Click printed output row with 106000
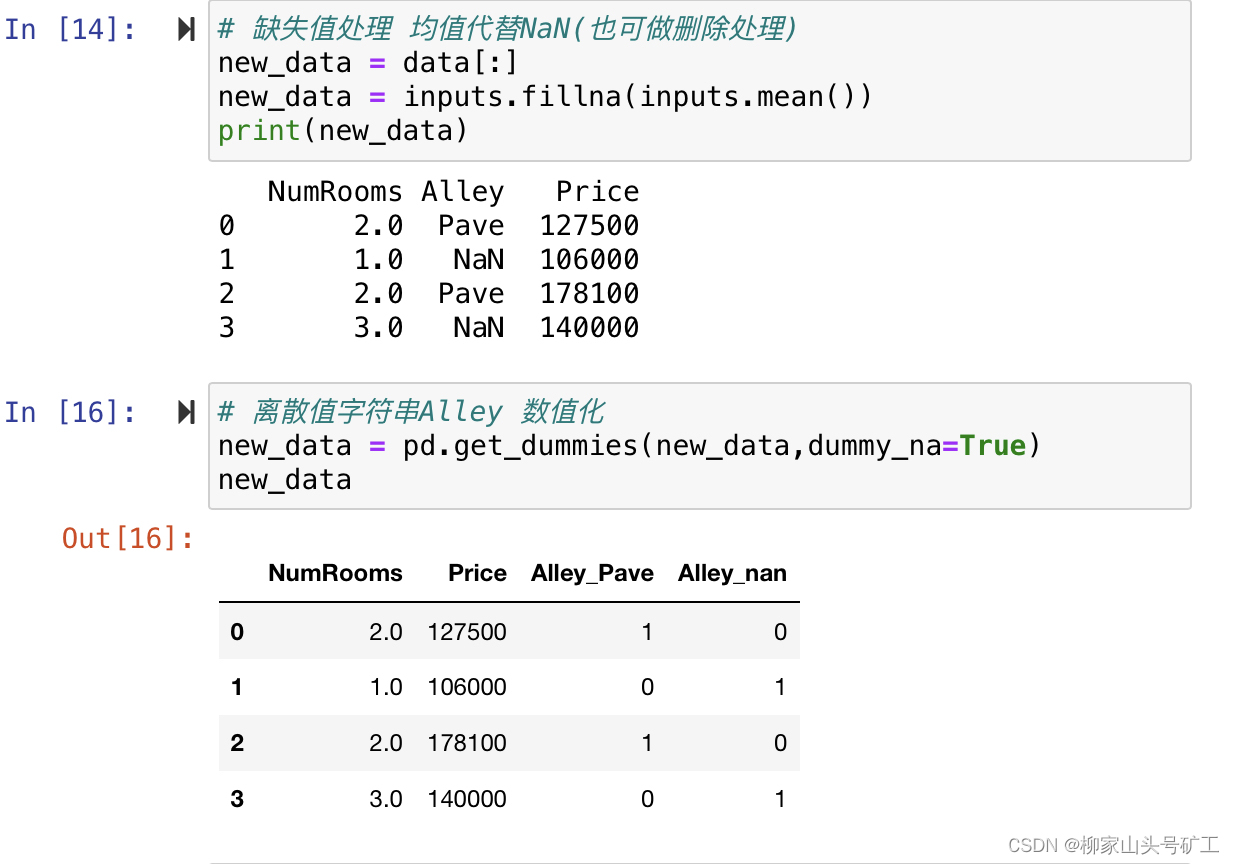The height and width of the screenshot is (864, 1234). pos(429,260)
